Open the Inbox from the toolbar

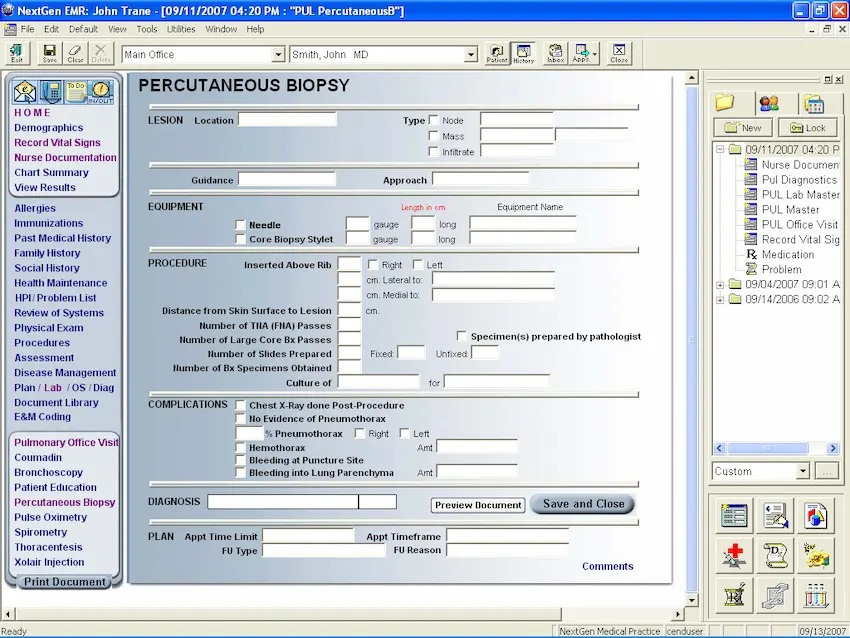tap(554, 52)
